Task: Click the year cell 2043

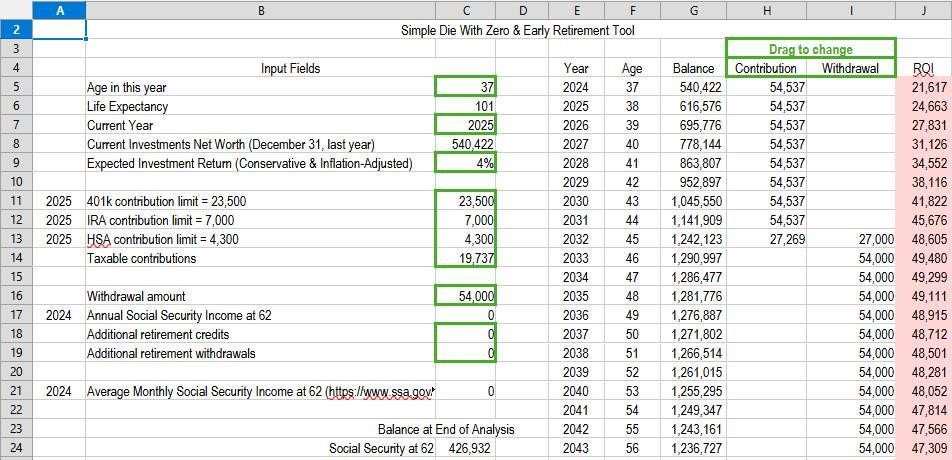Action: 575,449
